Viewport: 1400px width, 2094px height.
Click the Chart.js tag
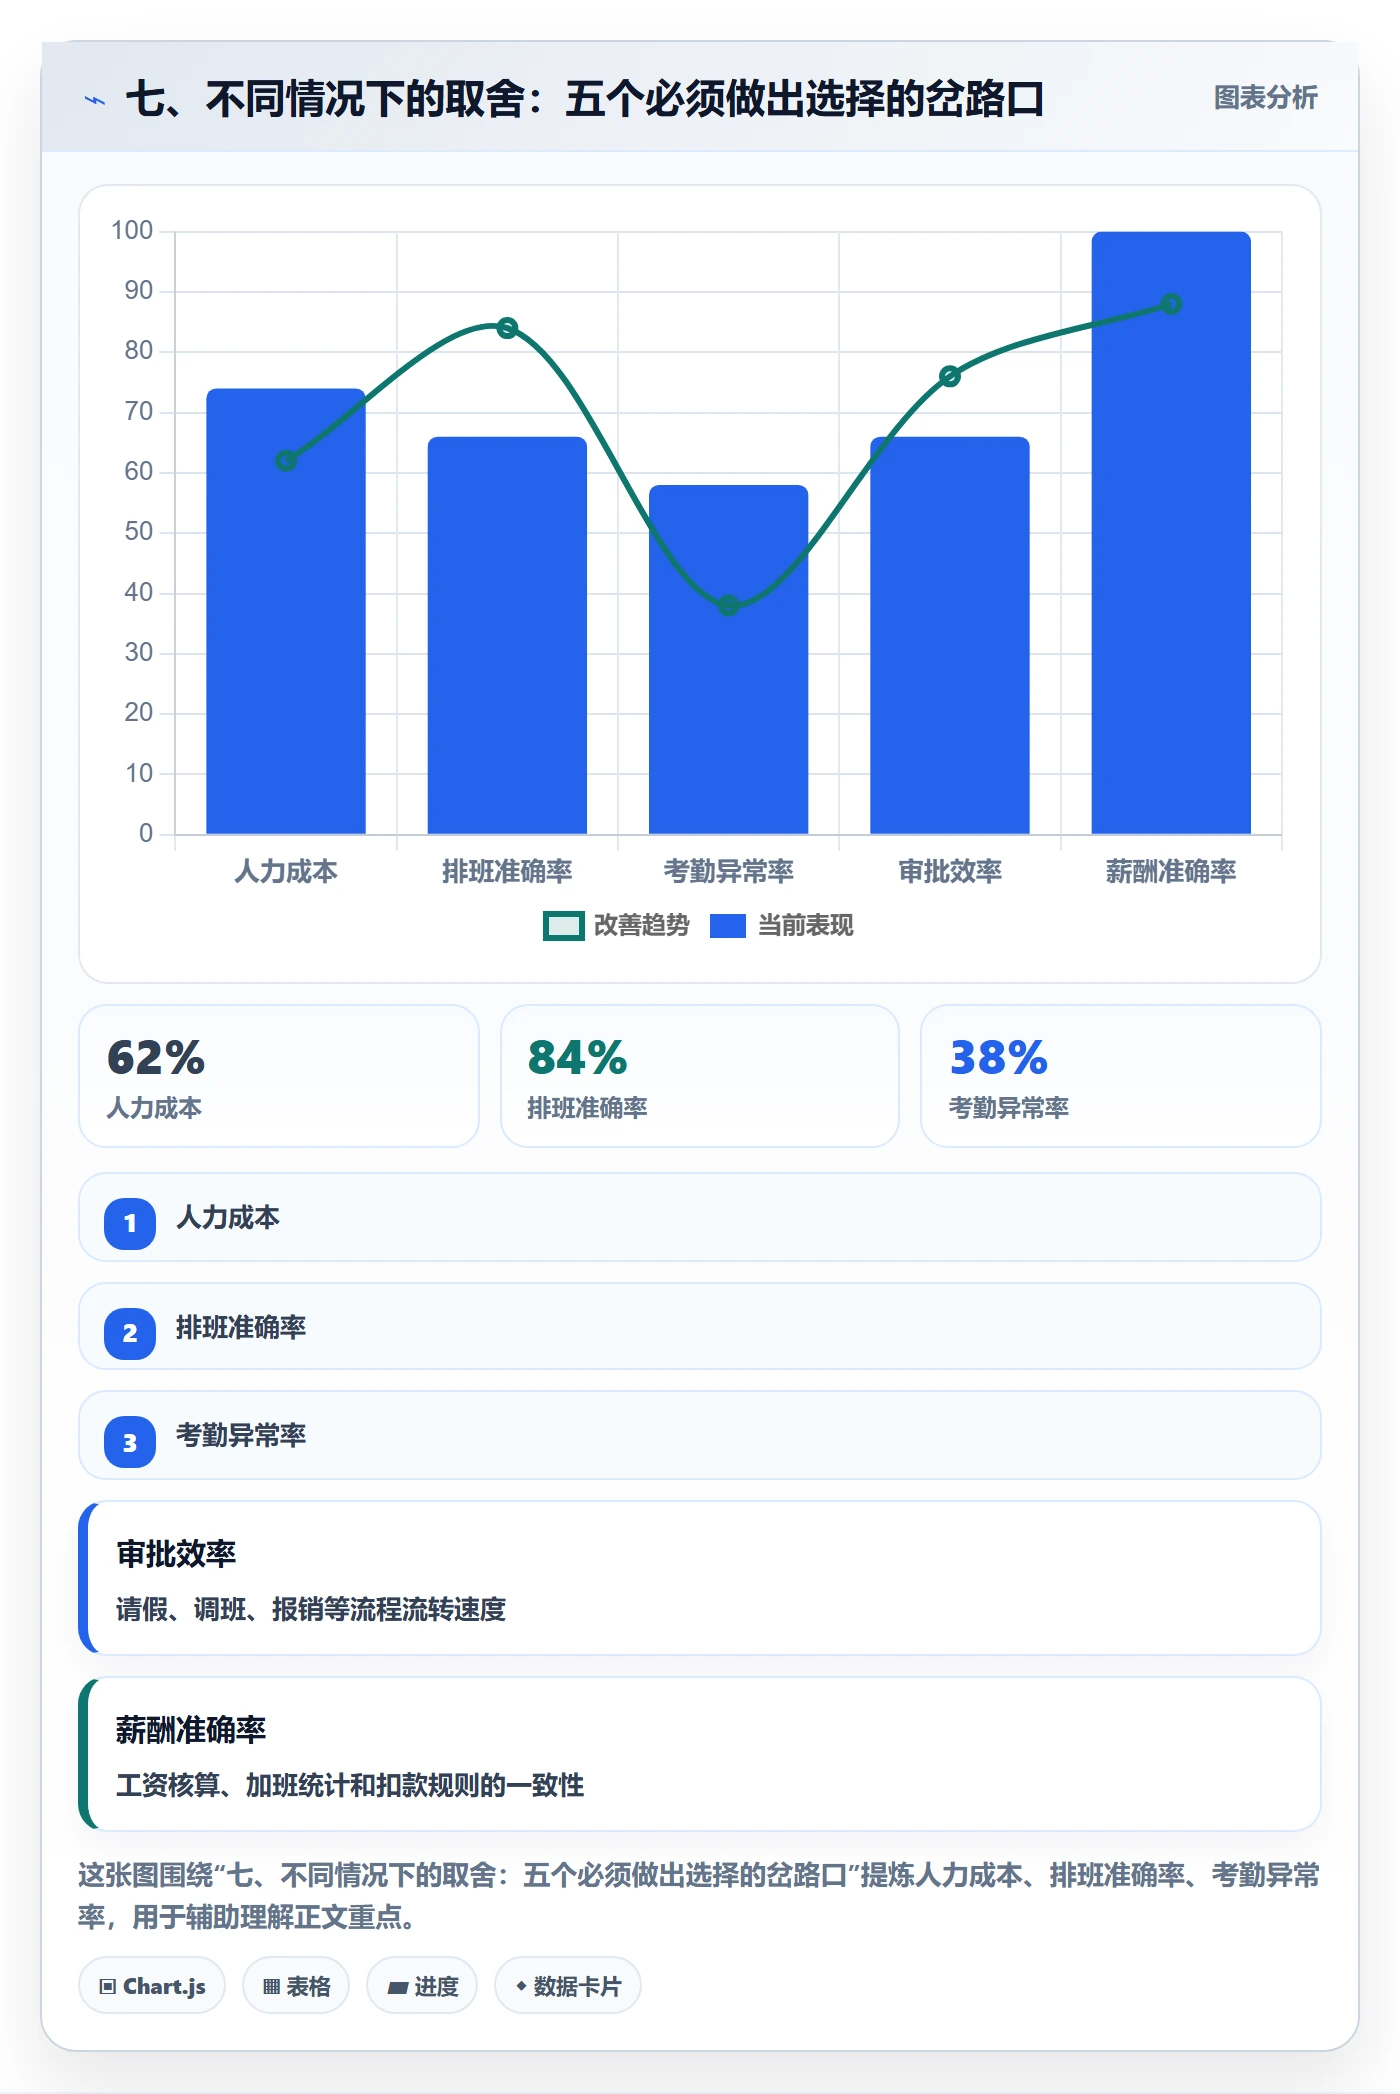pos(152,1986)
